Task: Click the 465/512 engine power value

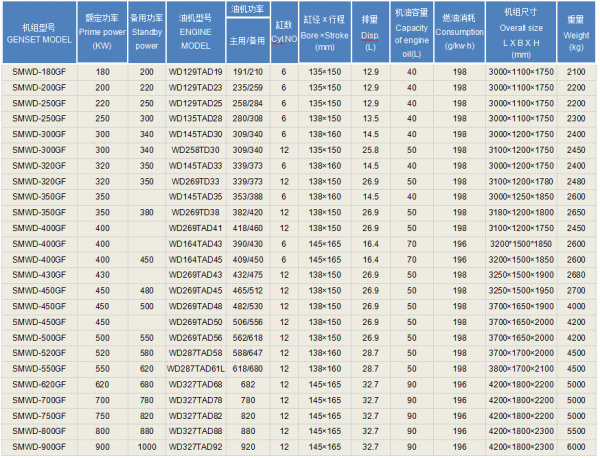Action: pyautogui.click(x=248, y=291)
